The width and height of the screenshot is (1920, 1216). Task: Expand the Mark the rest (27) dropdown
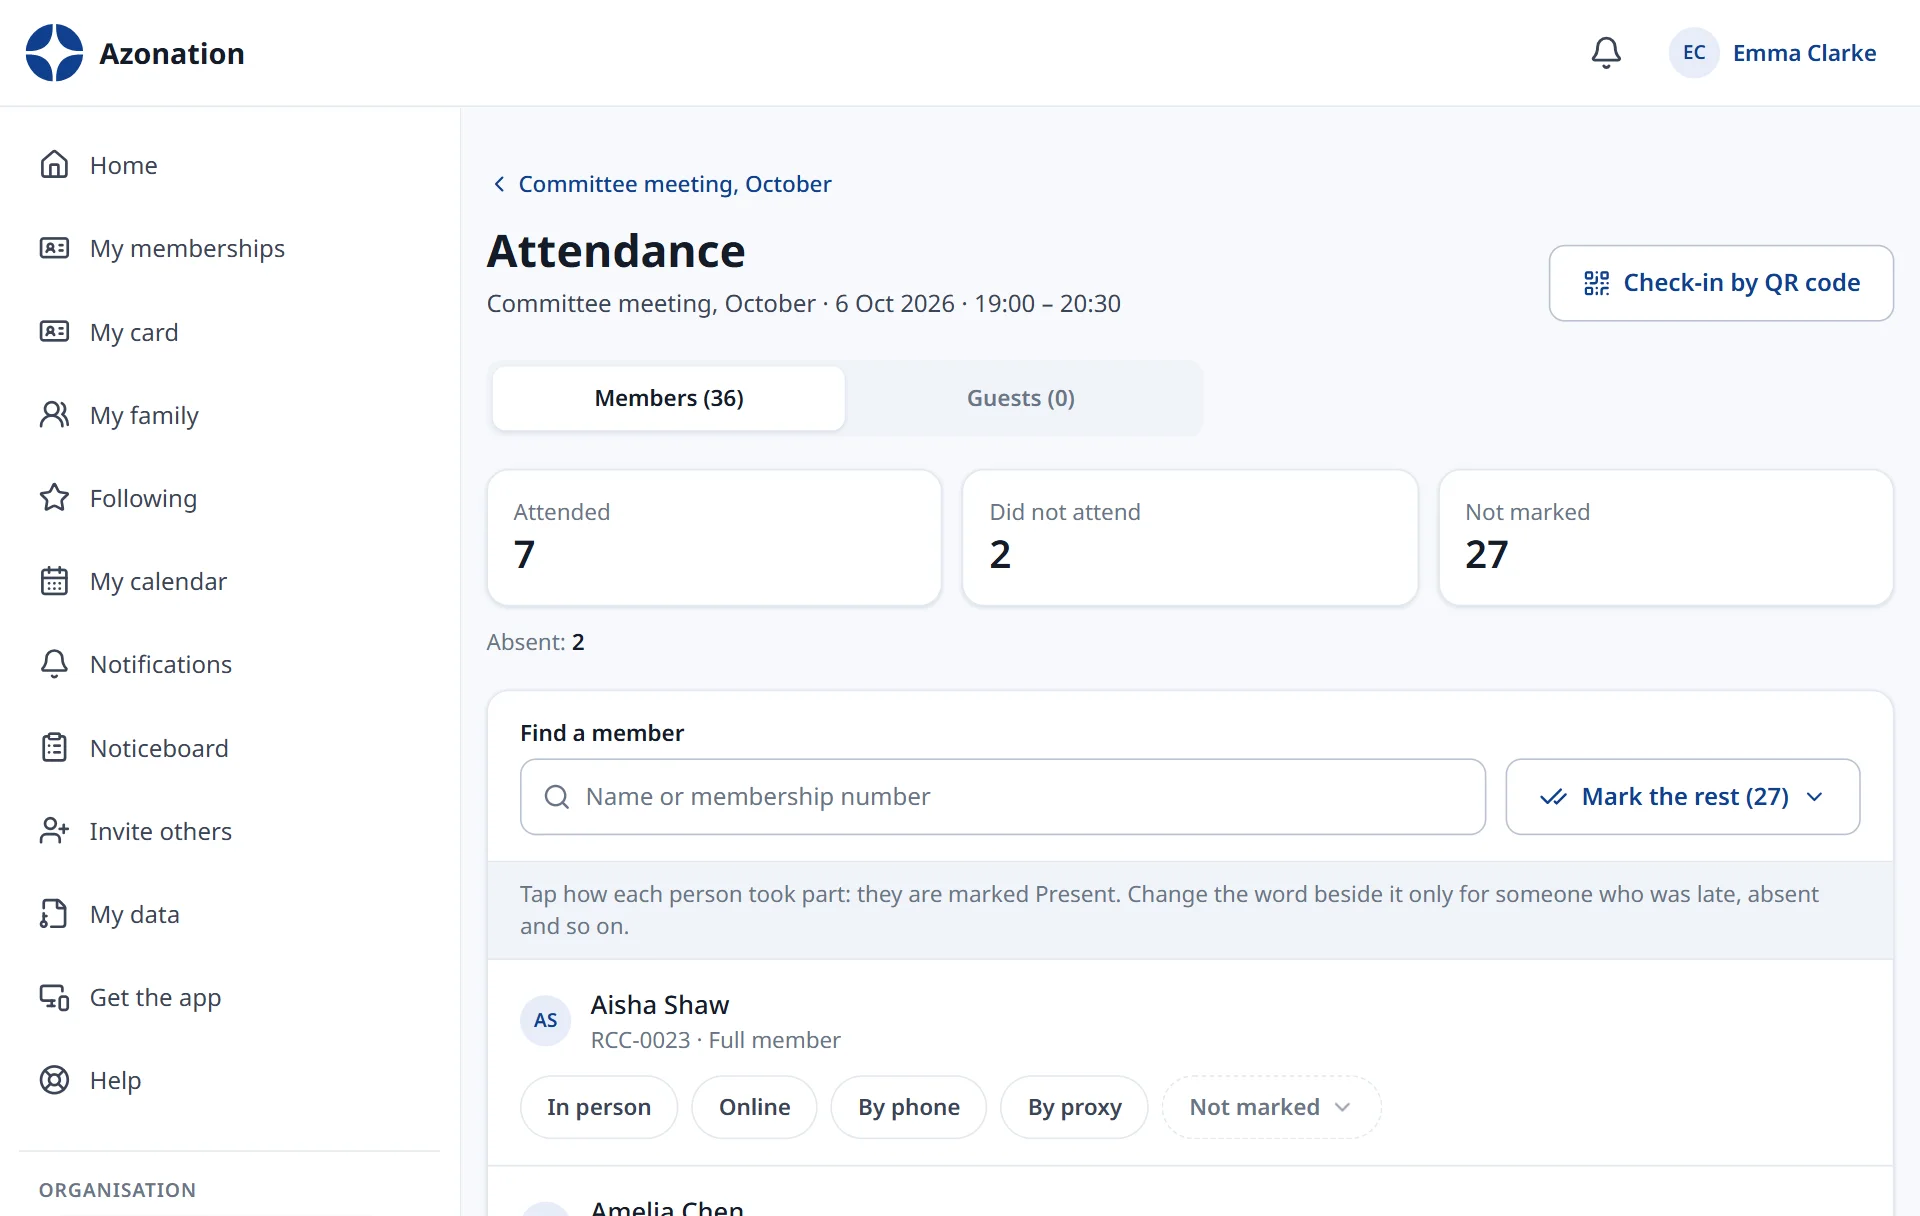pyautogui.click(x=1683, y=797)
